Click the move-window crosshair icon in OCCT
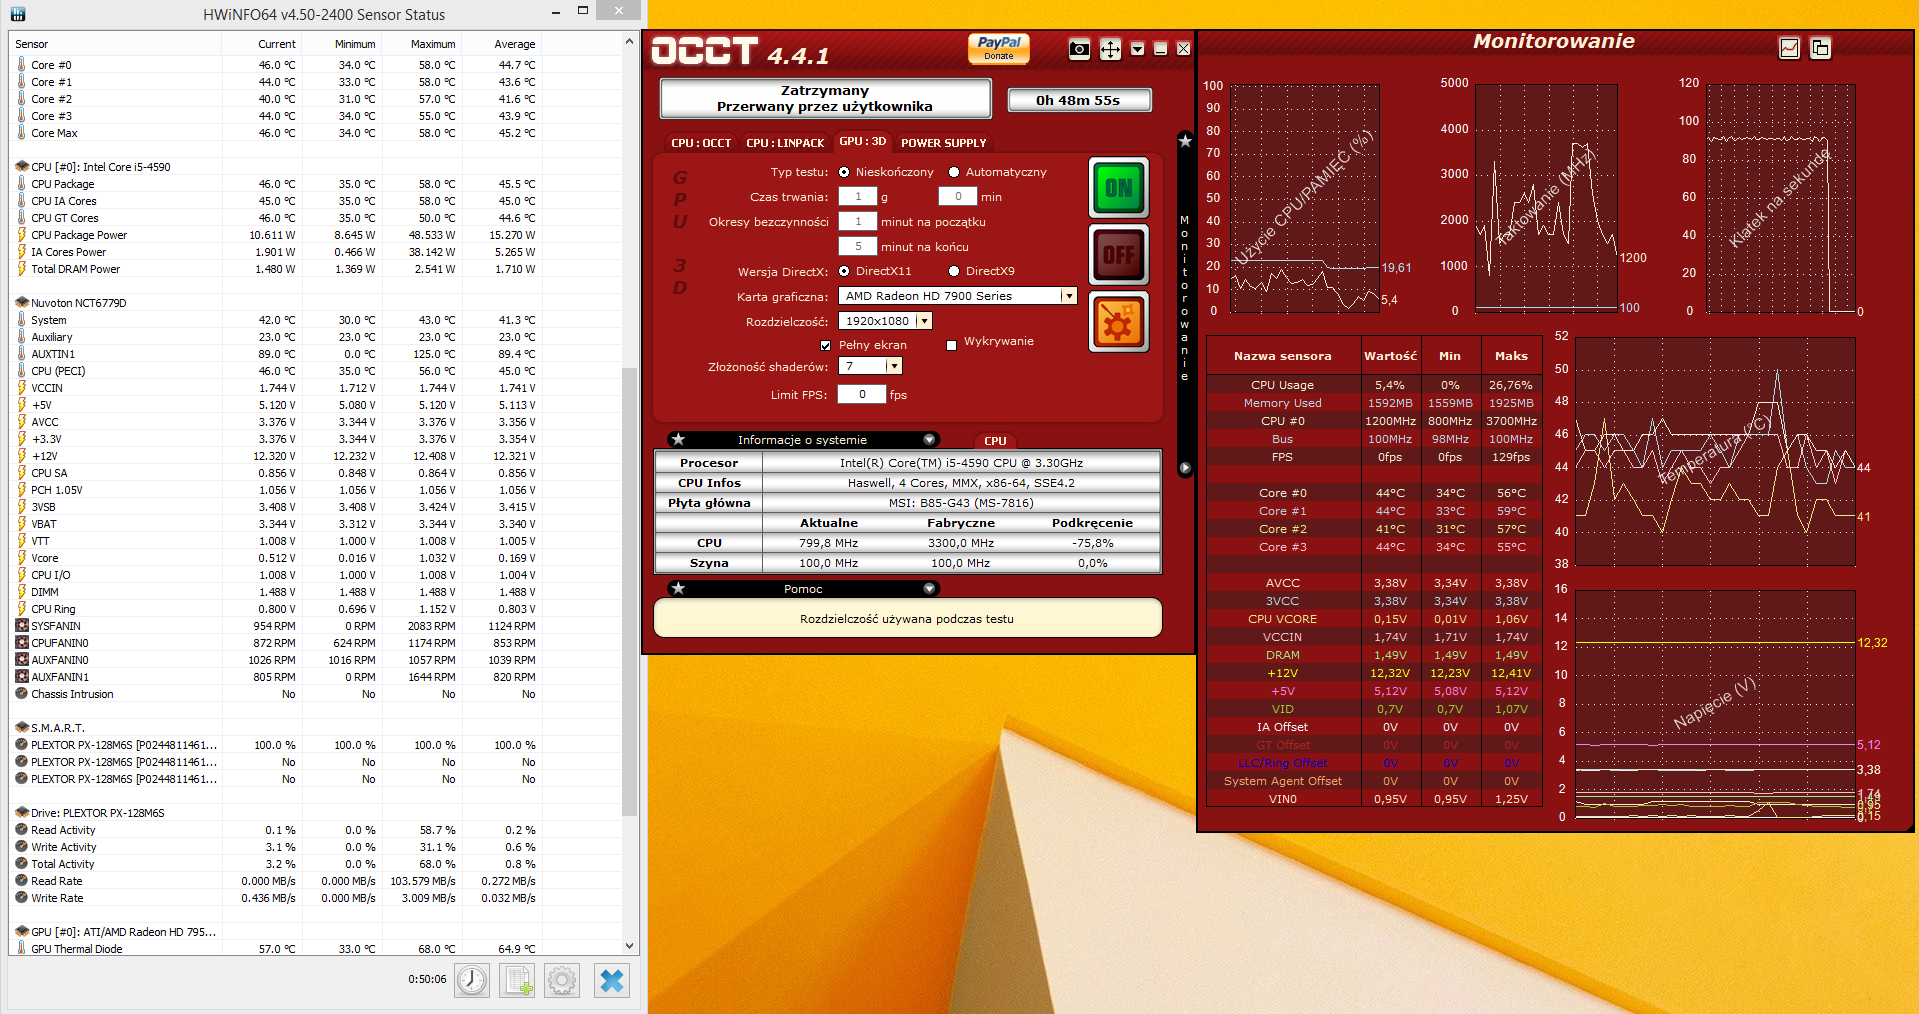The height and width of the screenshot is (1014, 1919). 1110,50
